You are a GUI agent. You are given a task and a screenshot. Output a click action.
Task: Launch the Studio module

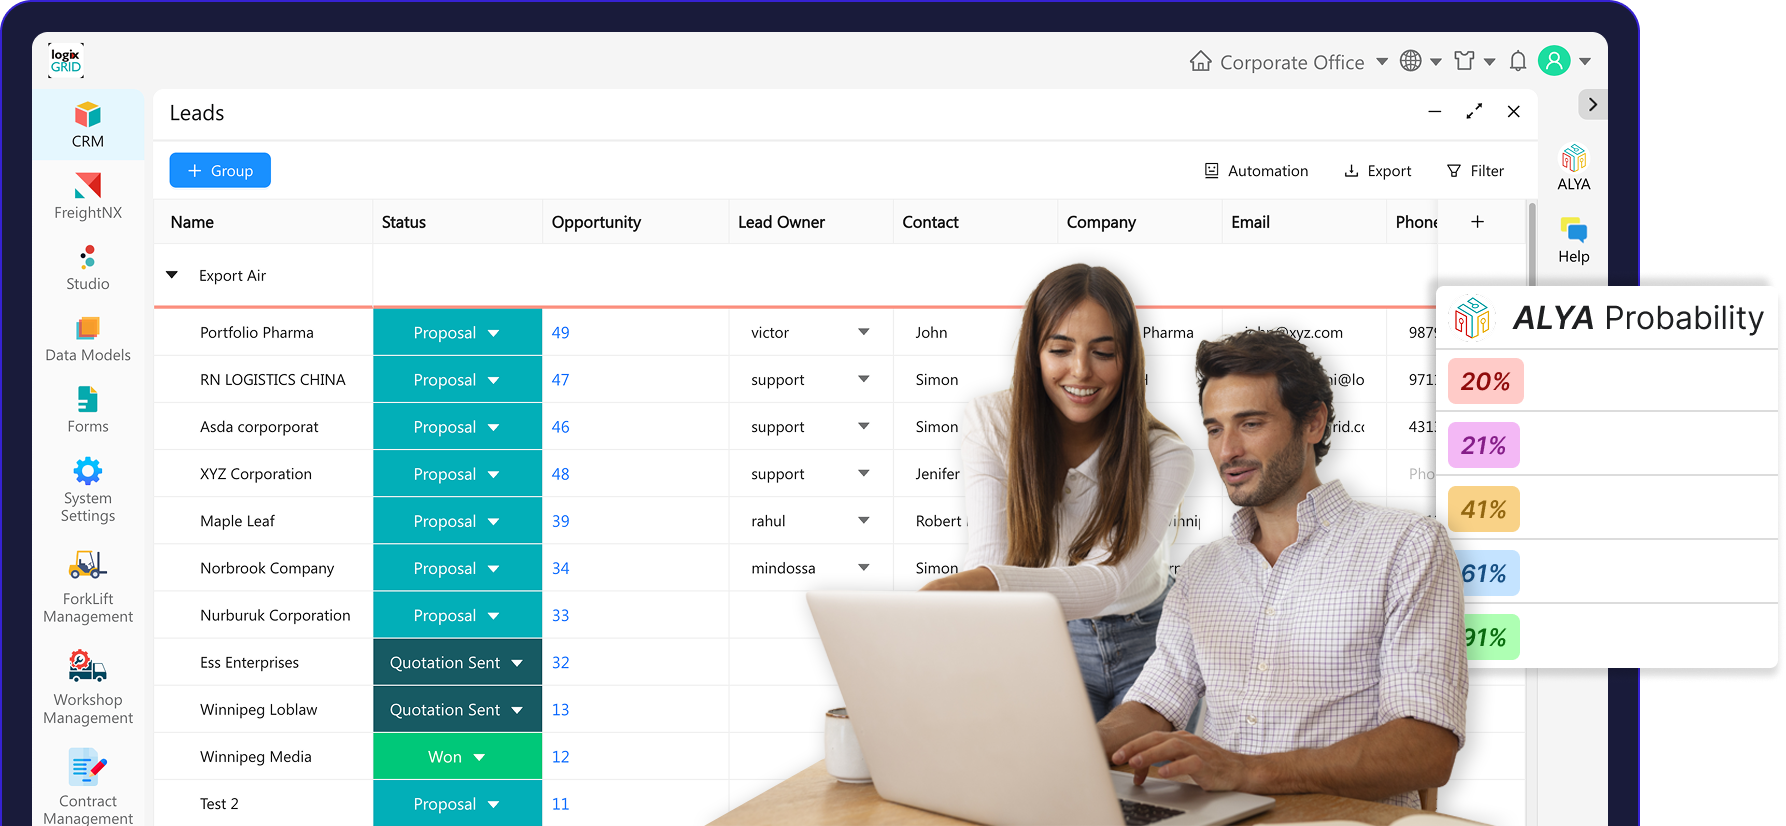pyautogui.click(x=88, y=268)
